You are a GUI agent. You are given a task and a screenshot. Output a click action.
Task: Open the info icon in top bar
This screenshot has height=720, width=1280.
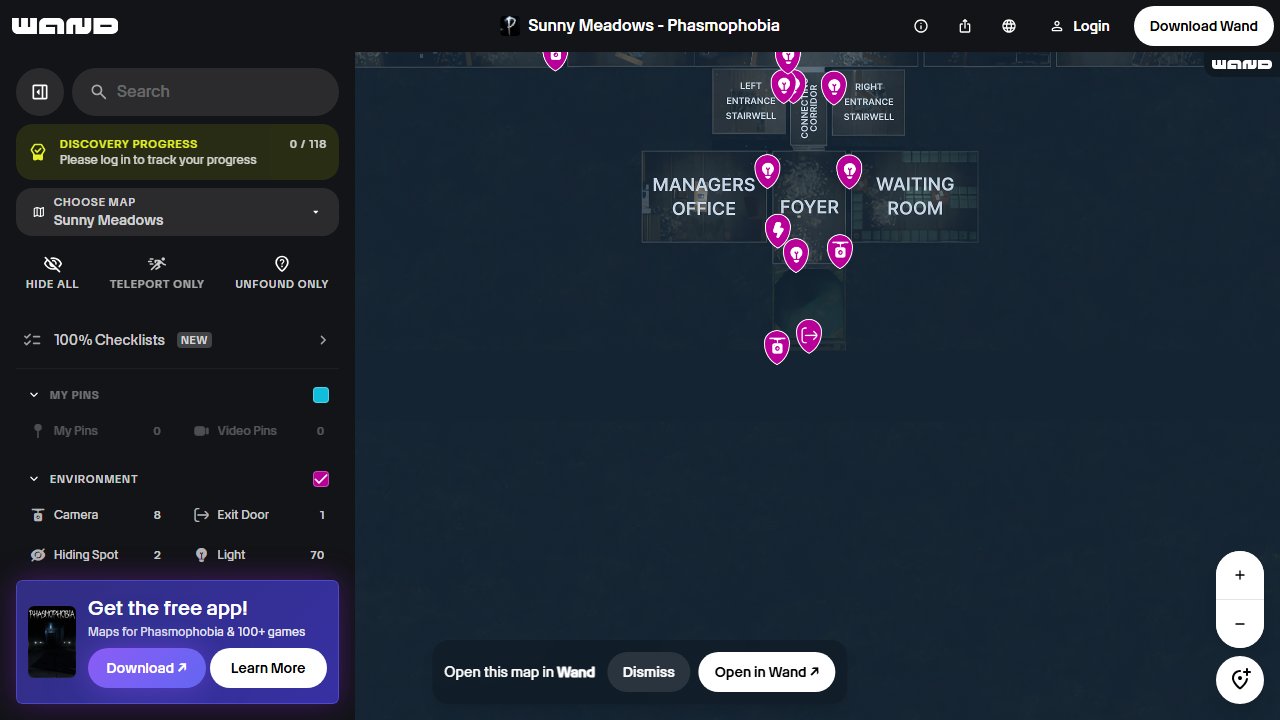(921, 26)
